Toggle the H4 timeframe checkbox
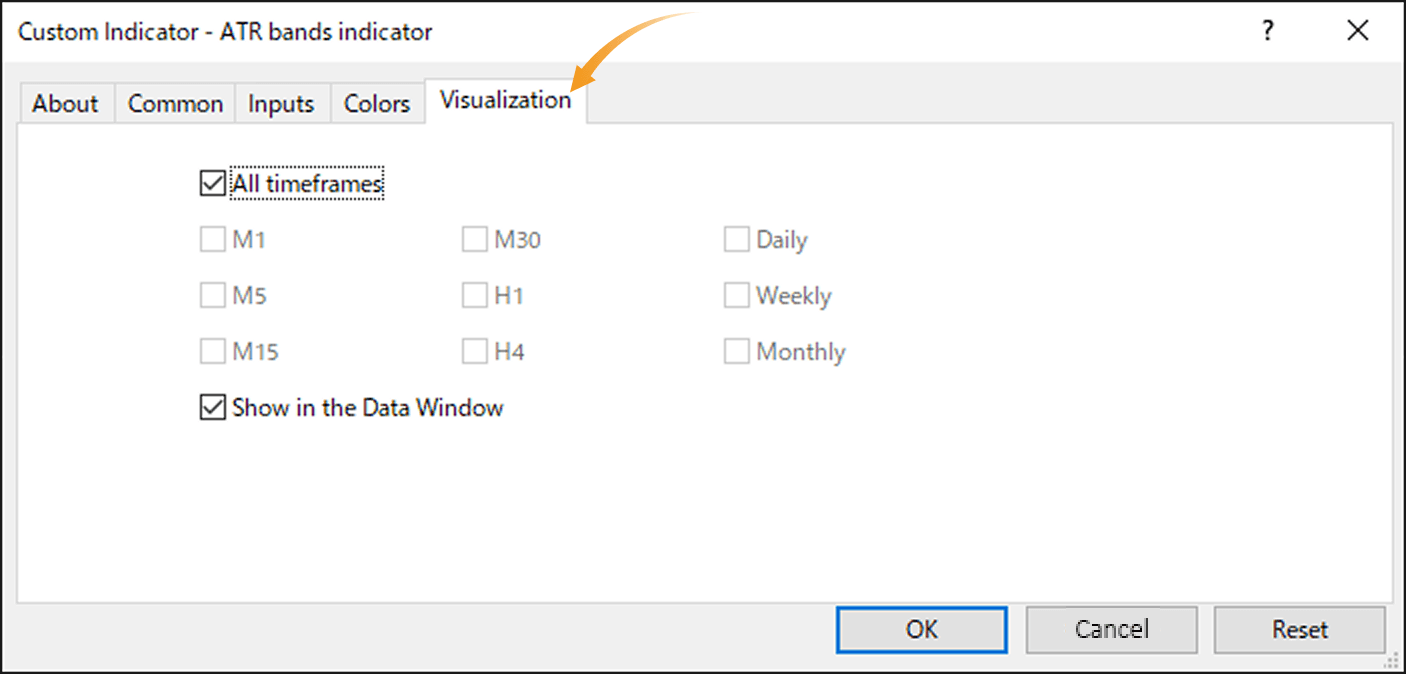Viewport: 1406px width, 674px height. point(474,351)
